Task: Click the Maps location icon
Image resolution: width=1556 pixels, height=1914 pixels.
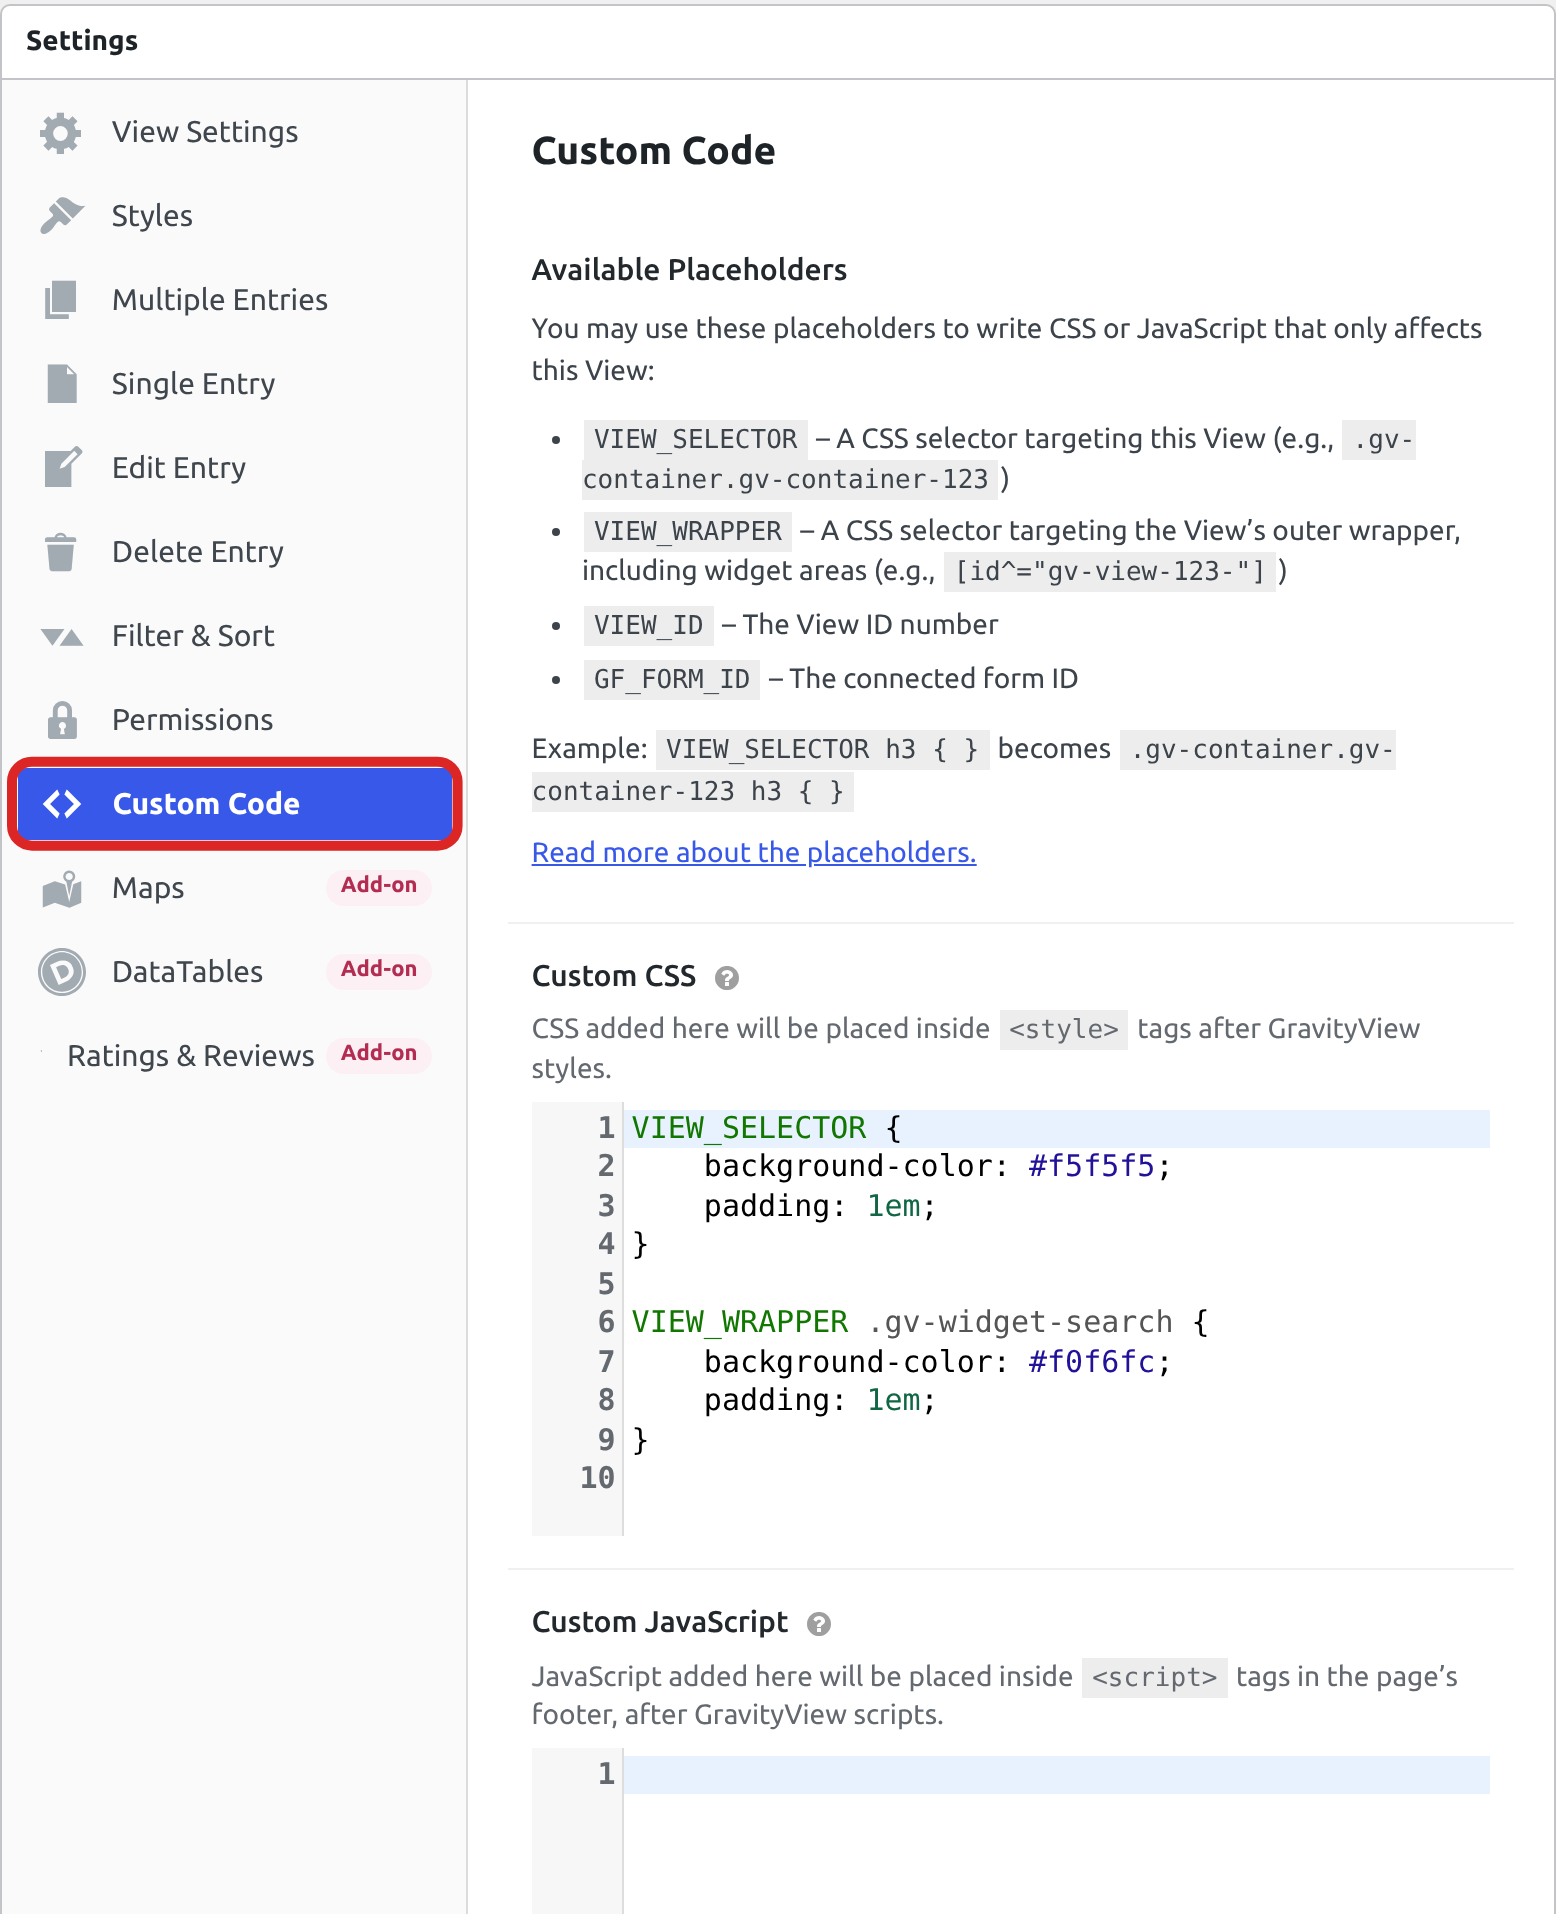Action: (x=62, y=888)
